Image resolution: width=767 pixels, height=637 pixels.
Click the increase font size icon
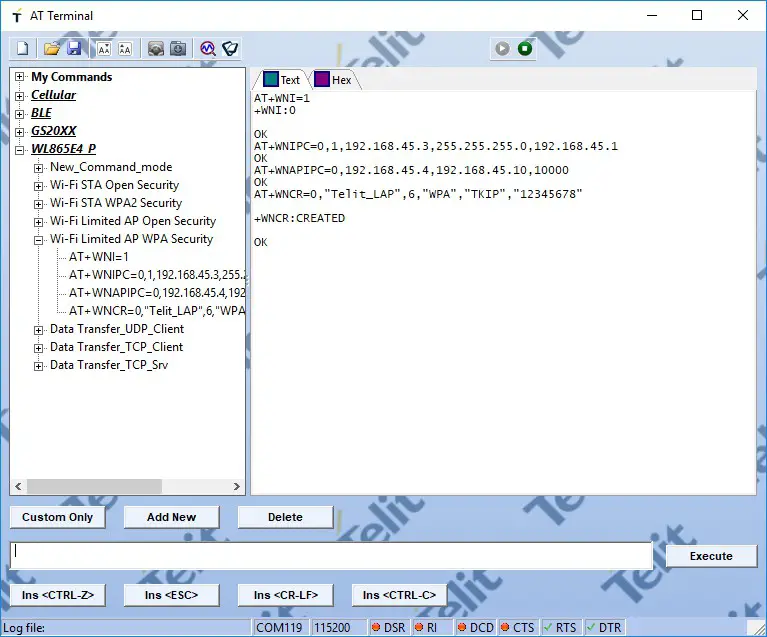pyautogui.click(x=125, y=48)
